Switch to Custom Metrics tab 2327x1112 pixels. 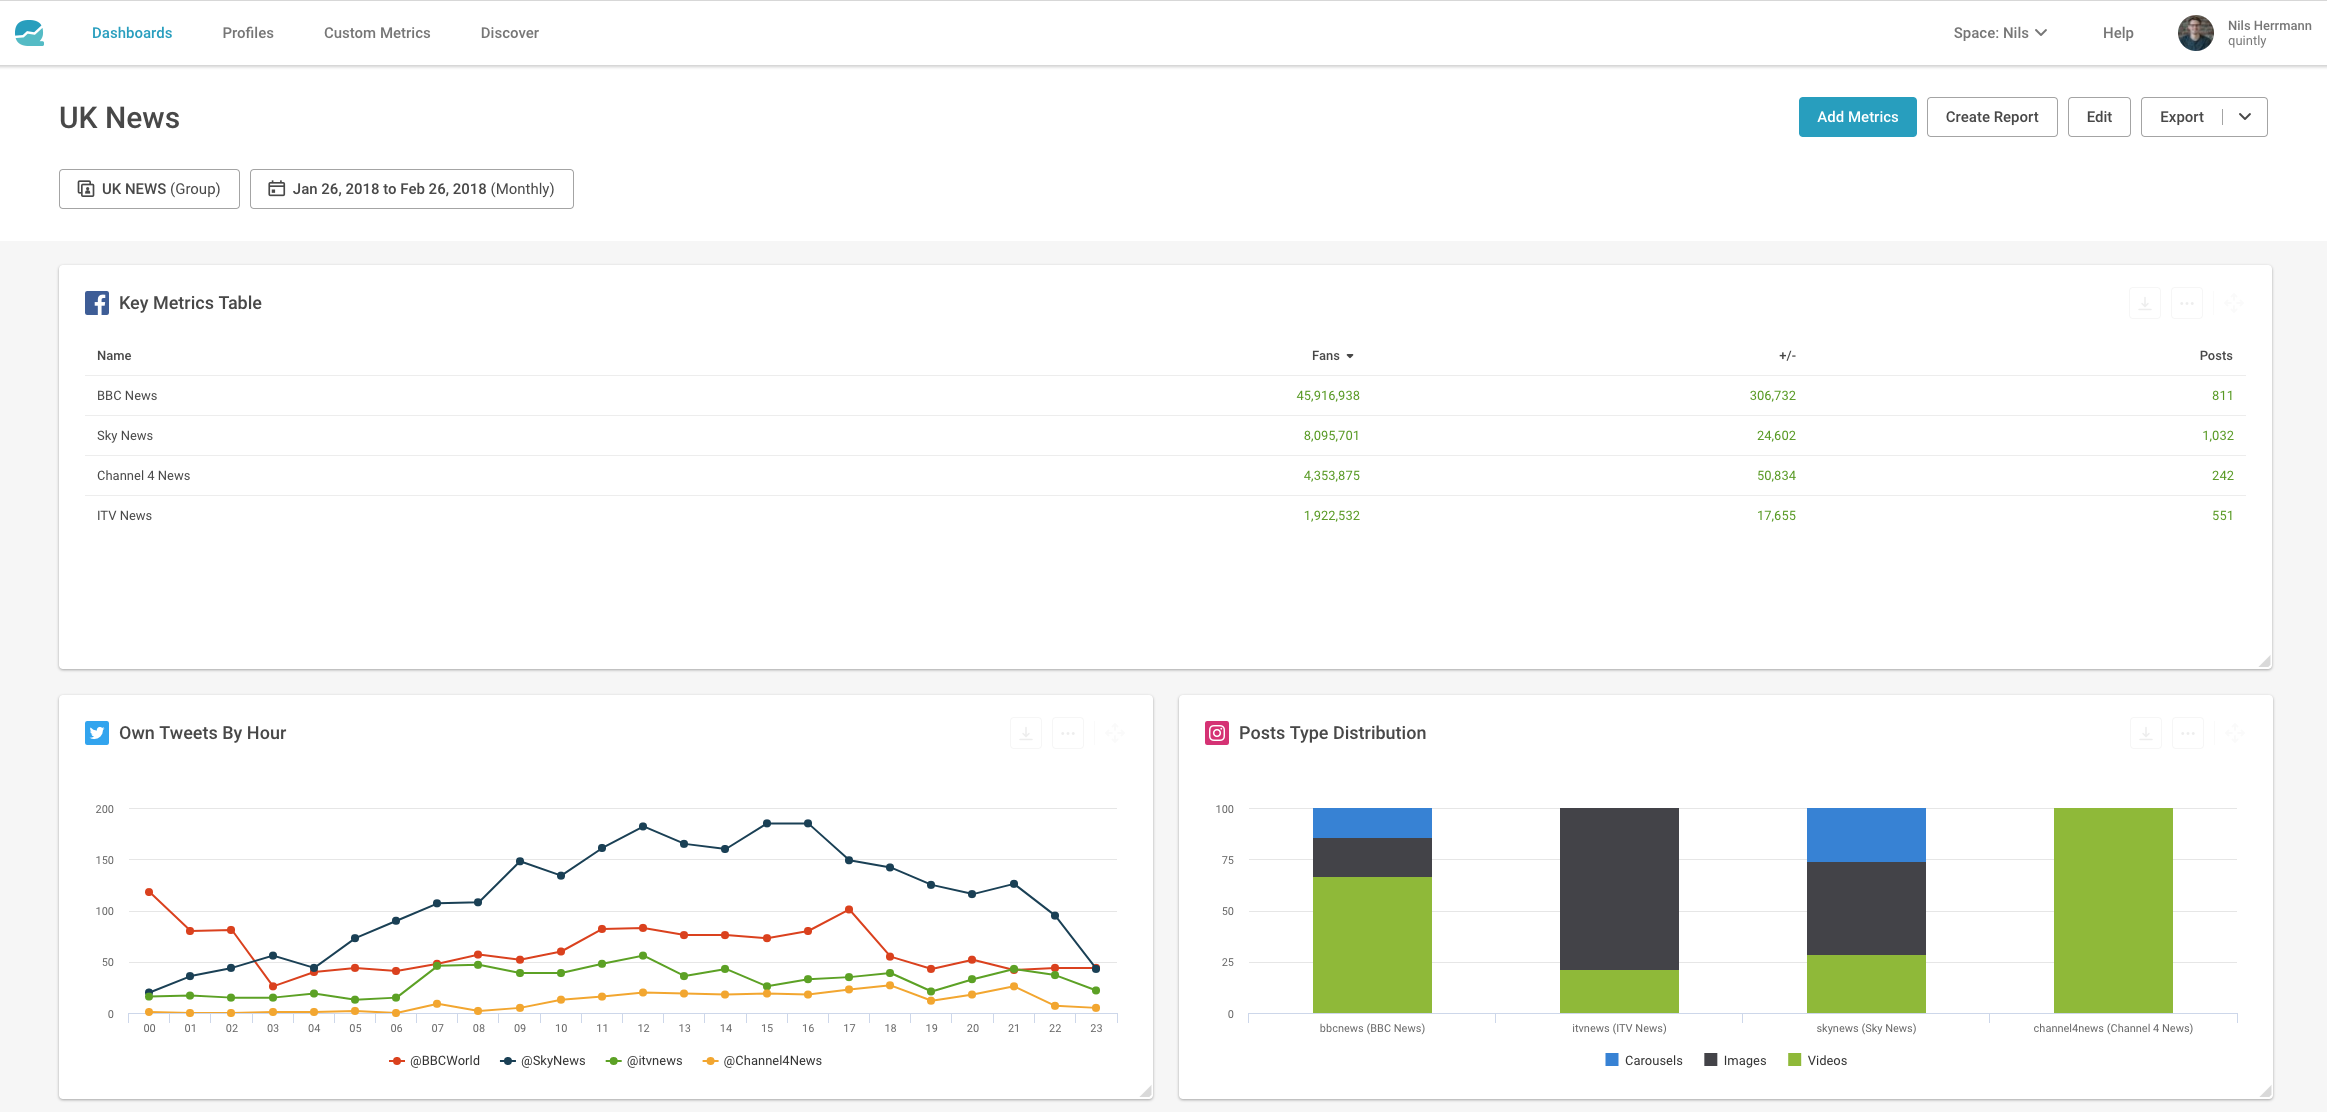(377, 33)
